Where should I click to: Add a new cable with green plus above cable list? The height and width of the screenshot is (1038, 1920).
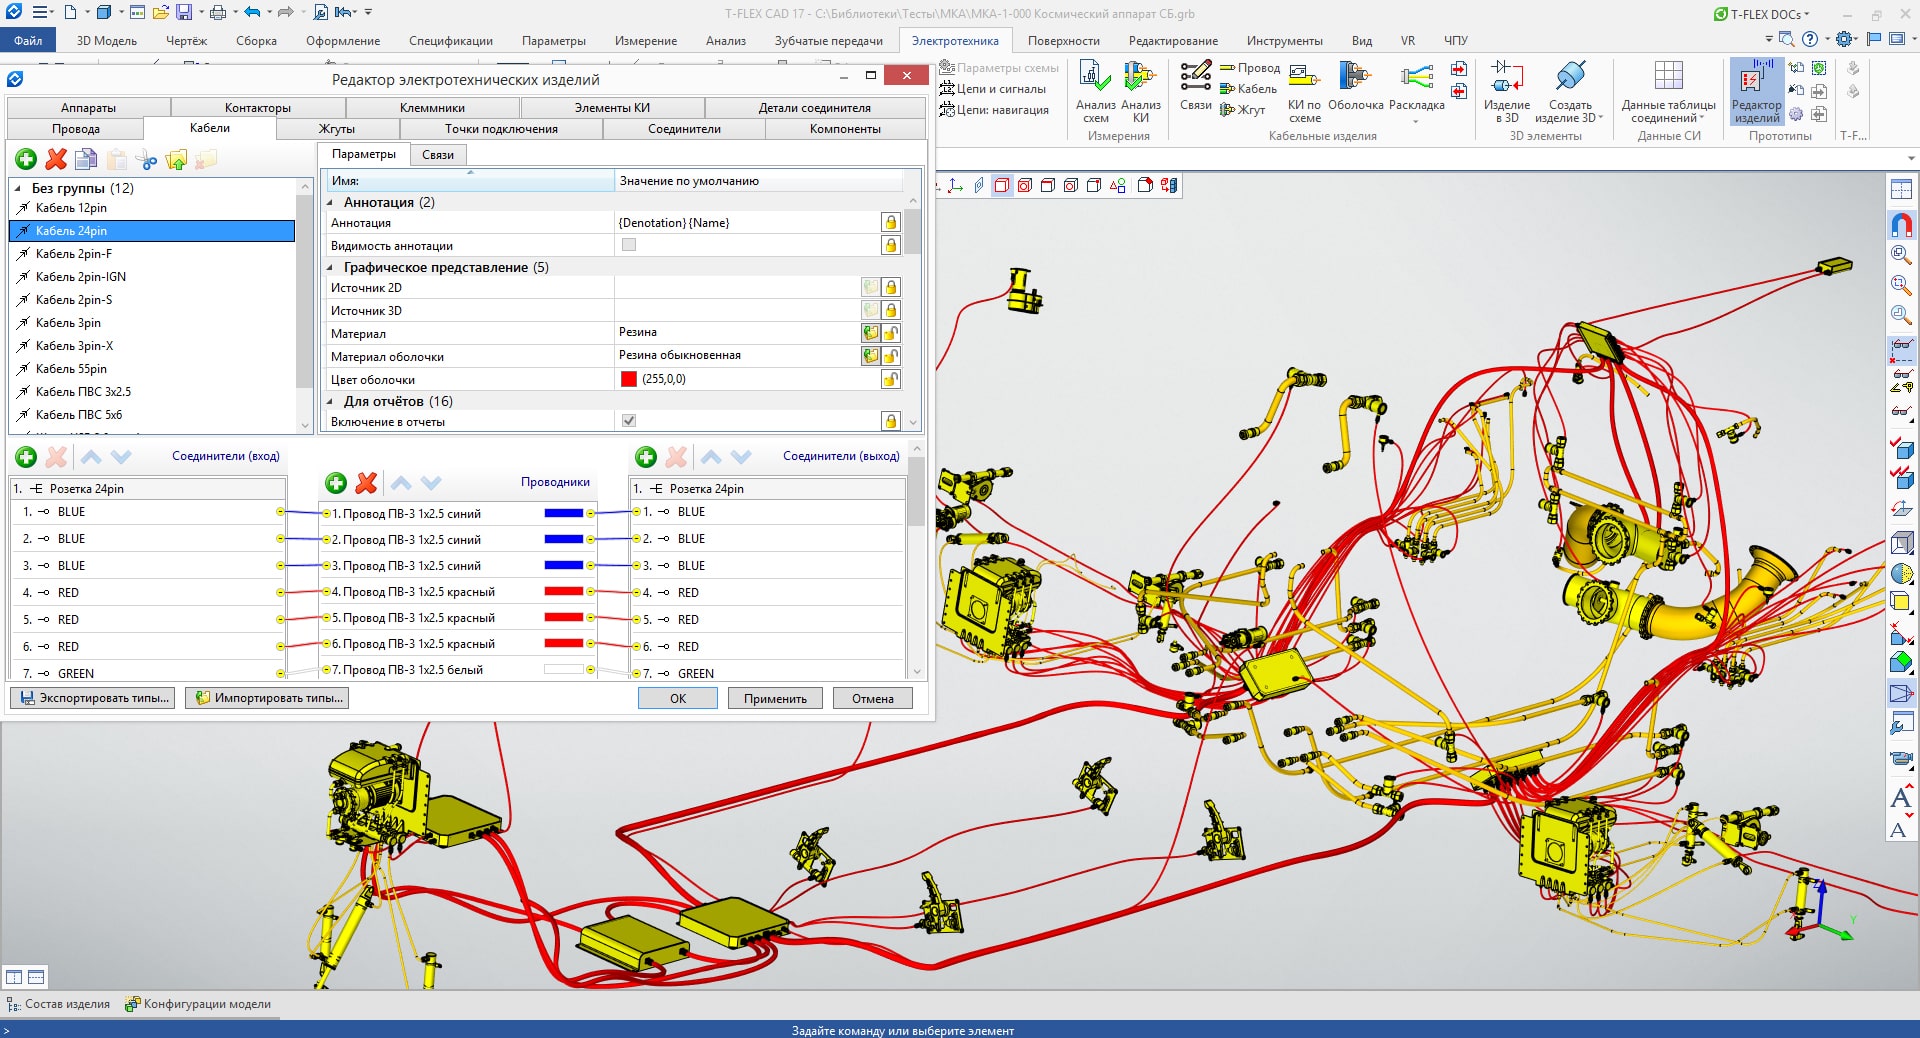(x=26, y=159)
